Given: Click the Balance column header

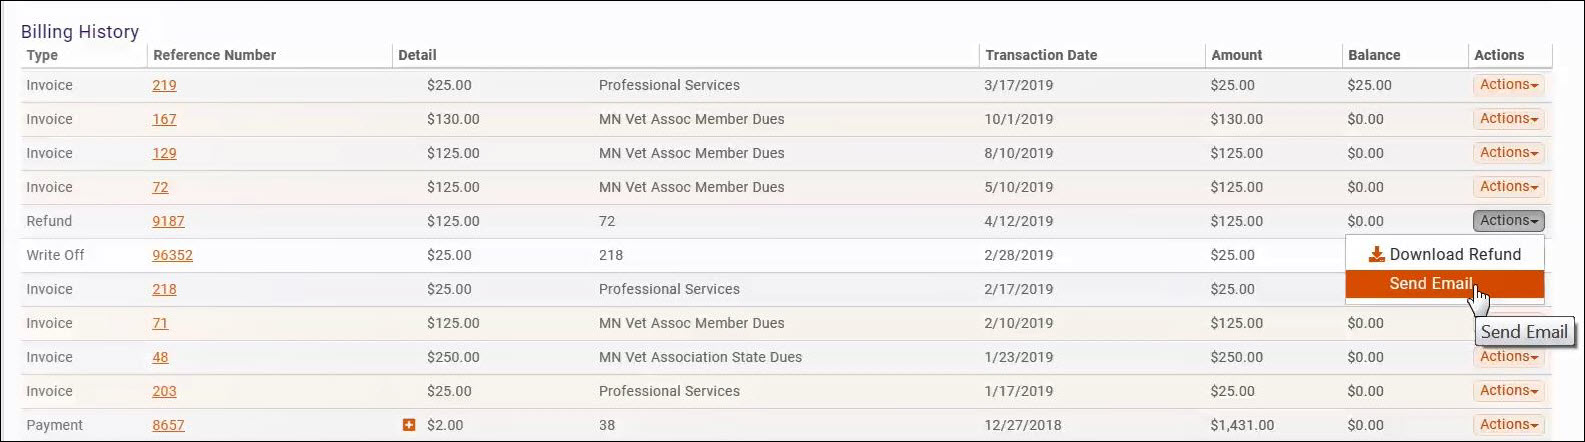Looking at the screenshot, I should [x=1374, y=55].
